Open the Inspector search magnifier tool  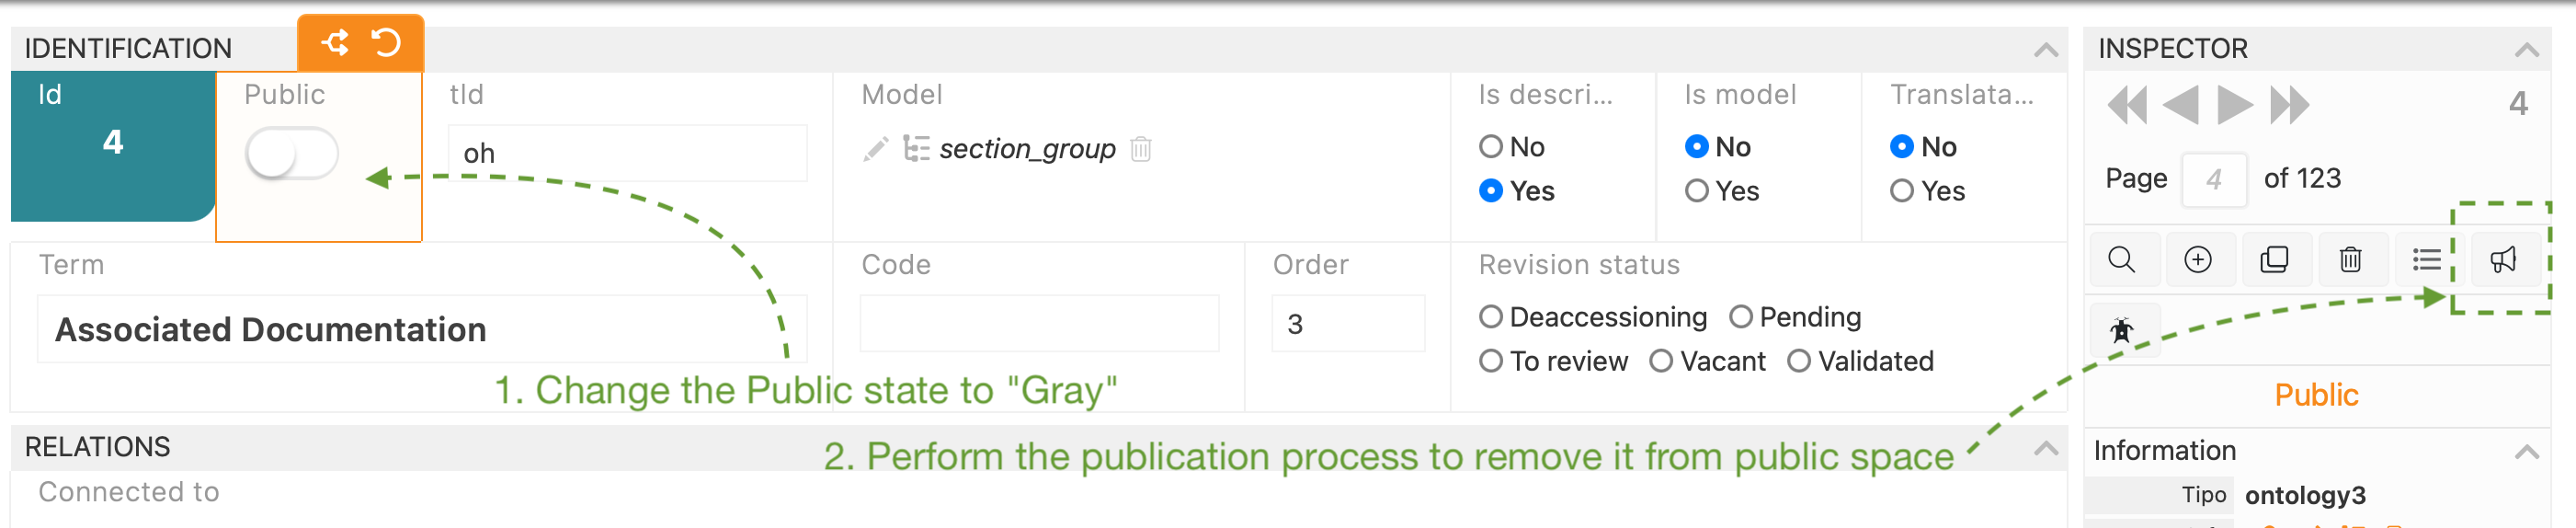click(2121, 260)
